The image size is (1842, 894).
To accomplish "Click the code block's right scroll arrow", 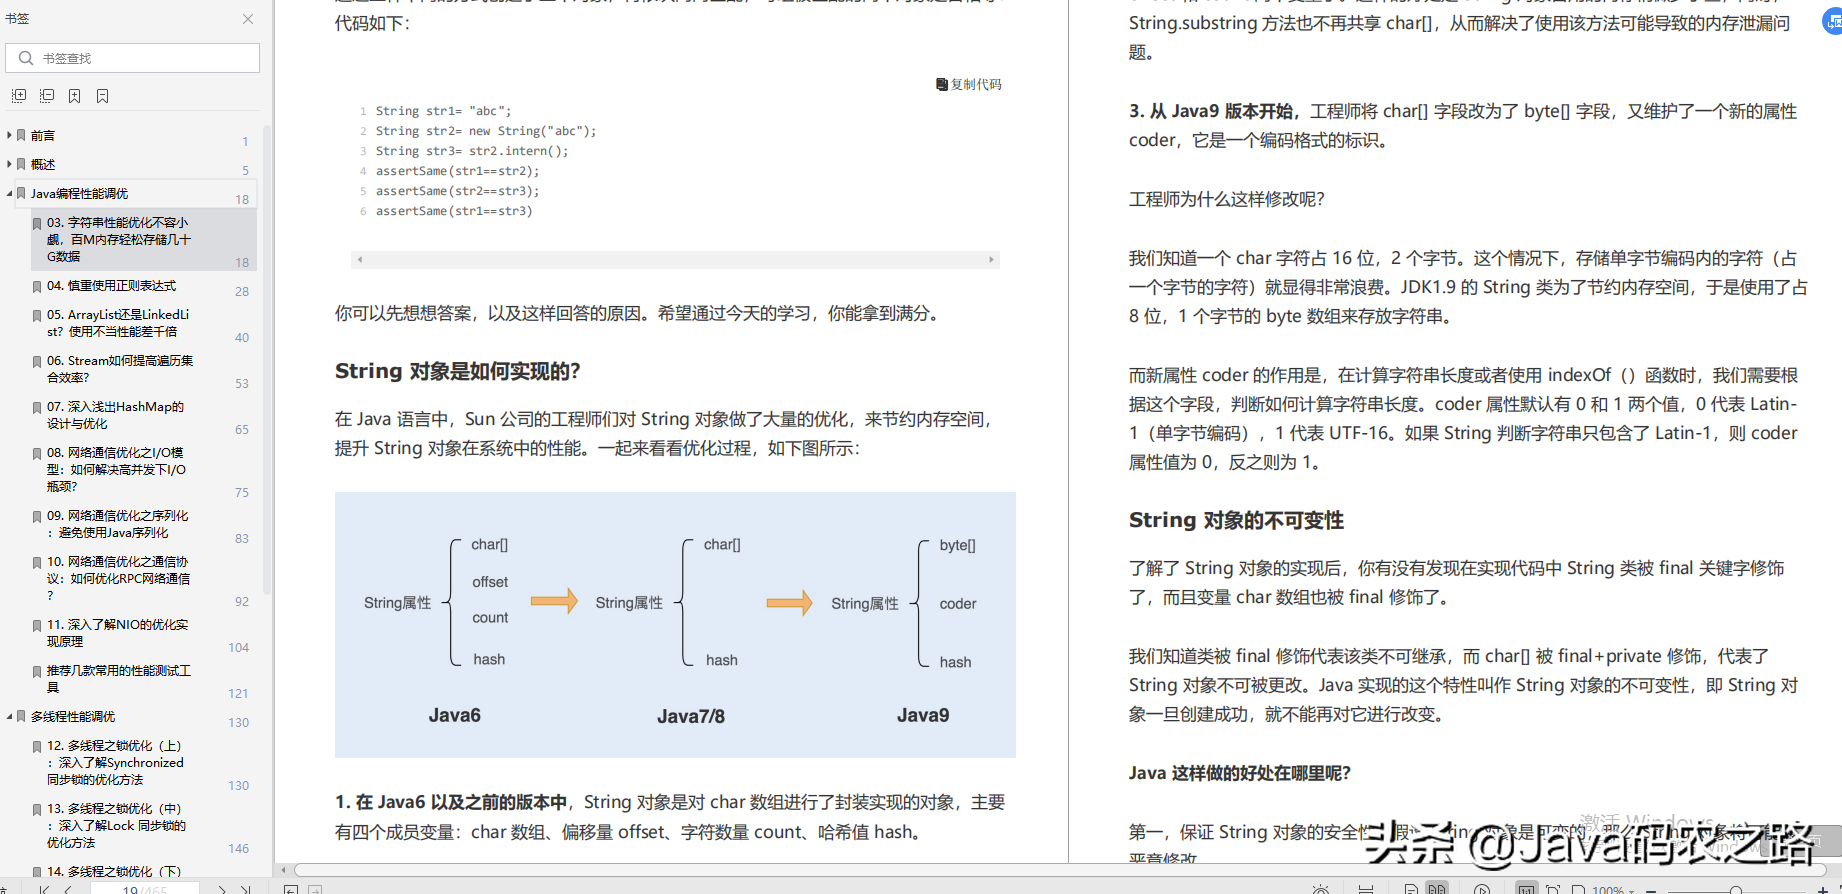I will tap(991, 259).
